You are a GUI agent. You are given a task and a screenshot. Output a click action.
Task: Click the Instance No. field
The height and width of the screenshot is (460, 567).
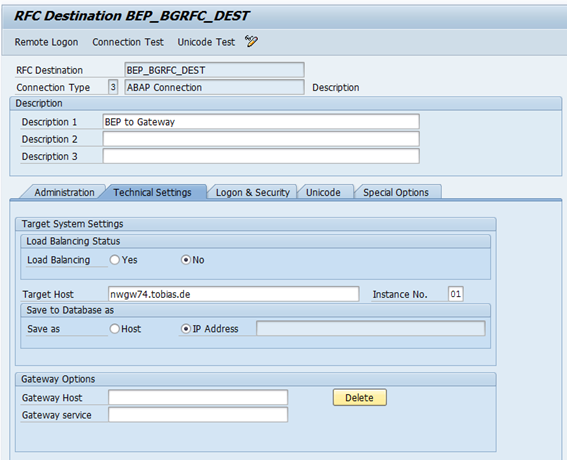coord(456,294)
